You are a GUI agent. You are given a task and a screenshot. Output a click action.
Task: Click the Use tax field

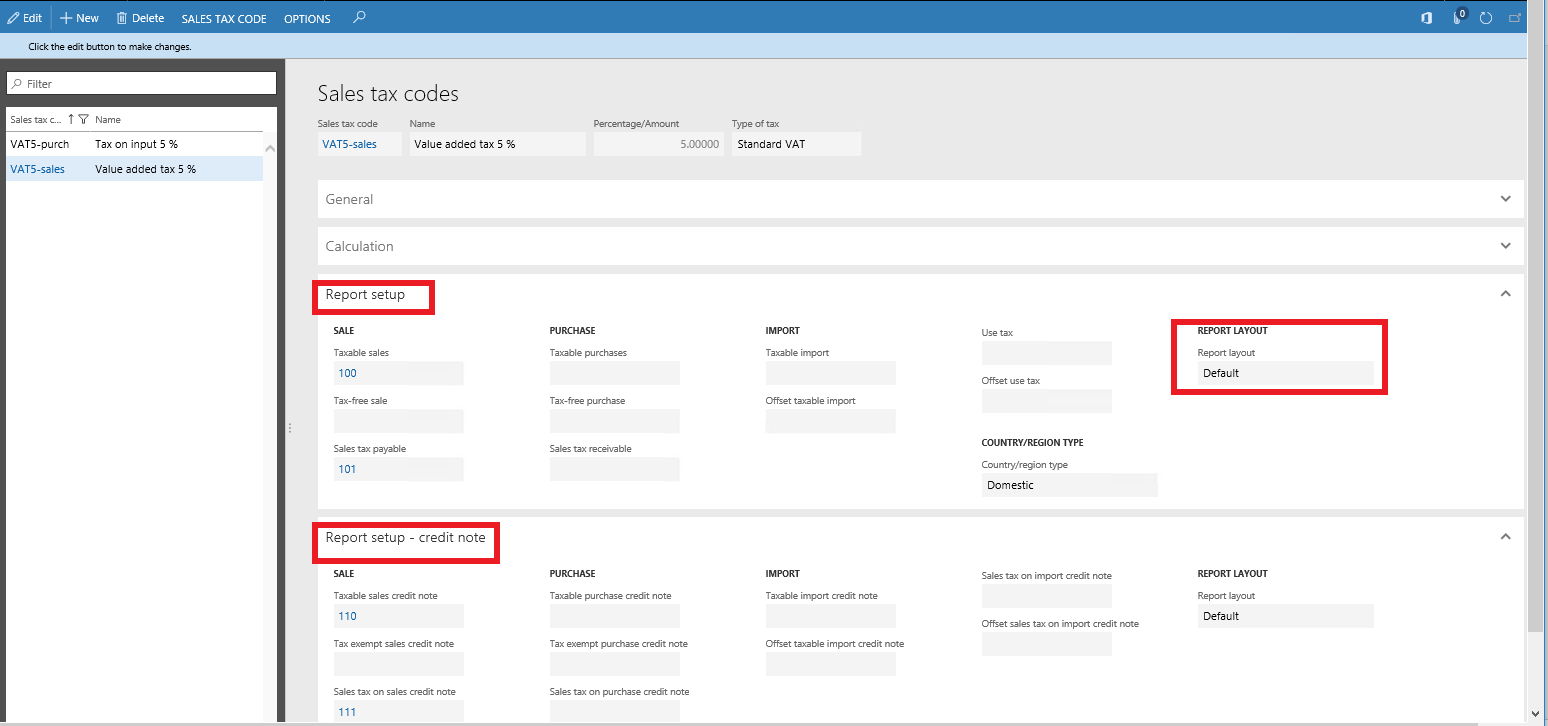[1046, 353]
